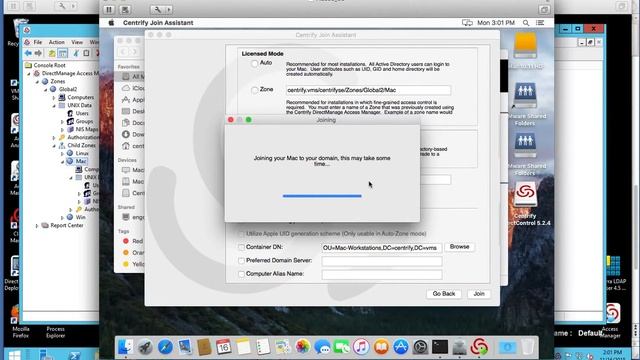Open Spotlight search in the menu bar
The image size is (640, 360).
526,23
